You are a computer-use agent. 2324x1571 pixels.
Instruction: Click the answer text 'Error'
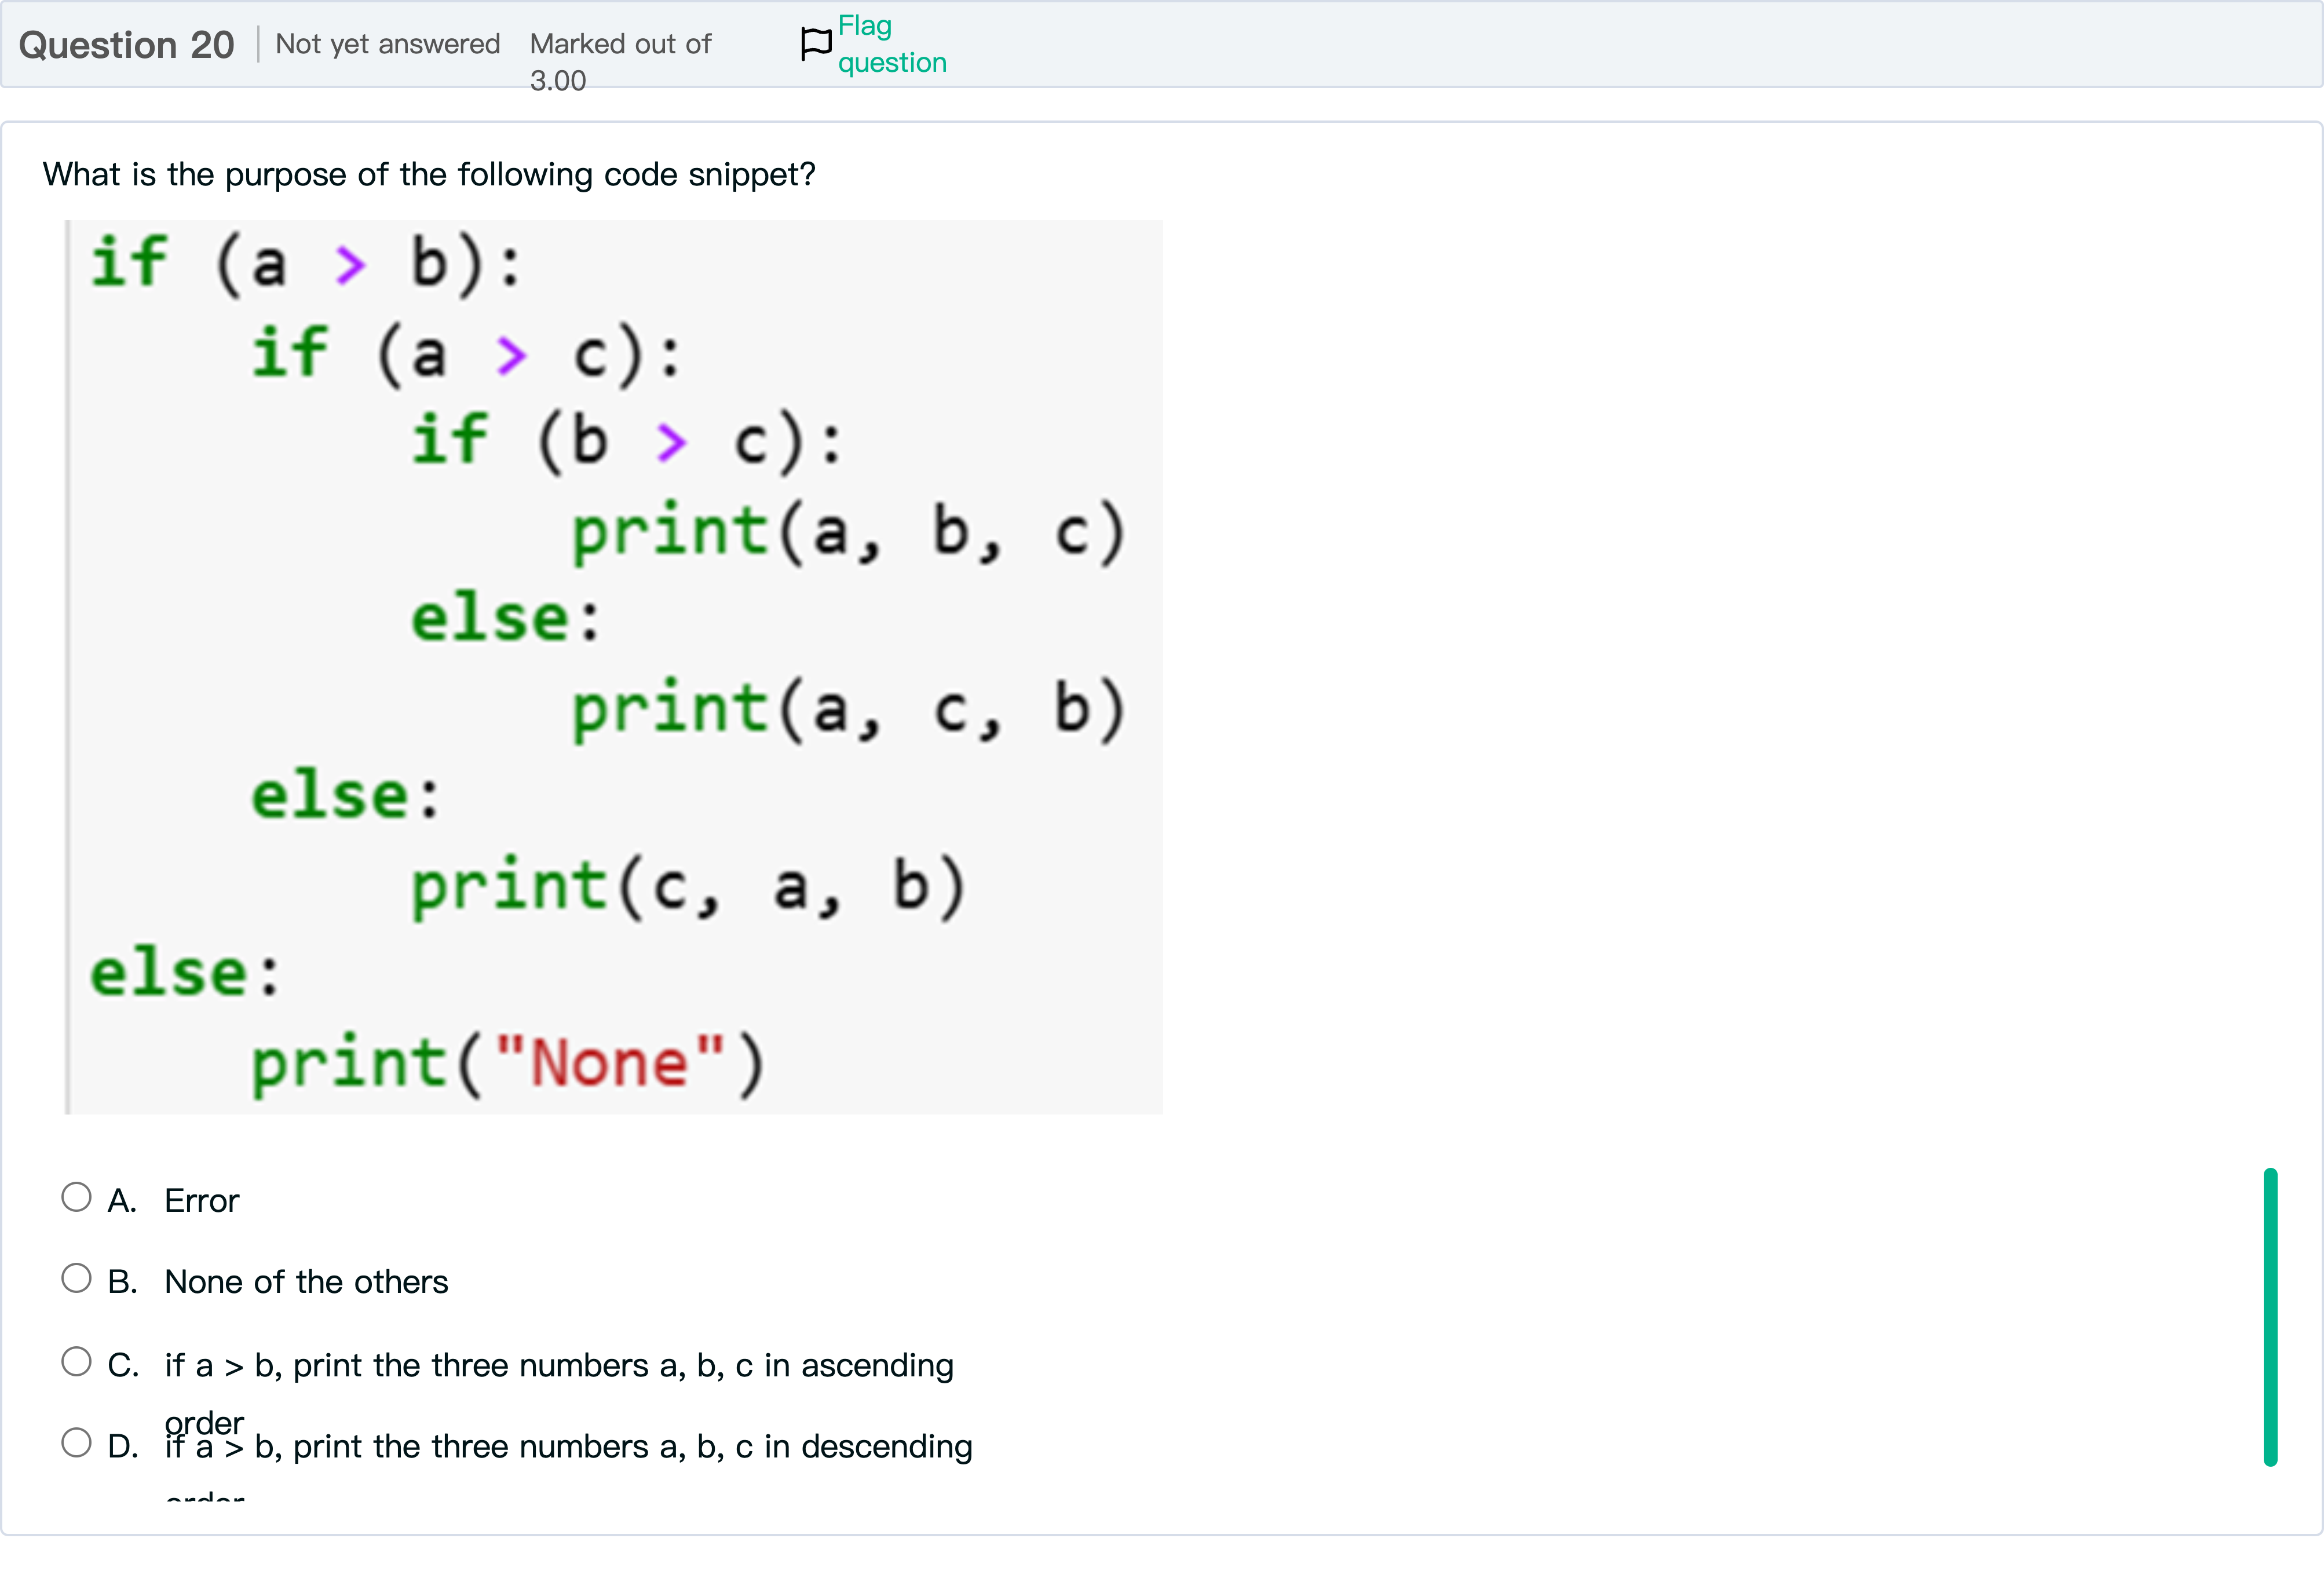[x=201, y=1200]
